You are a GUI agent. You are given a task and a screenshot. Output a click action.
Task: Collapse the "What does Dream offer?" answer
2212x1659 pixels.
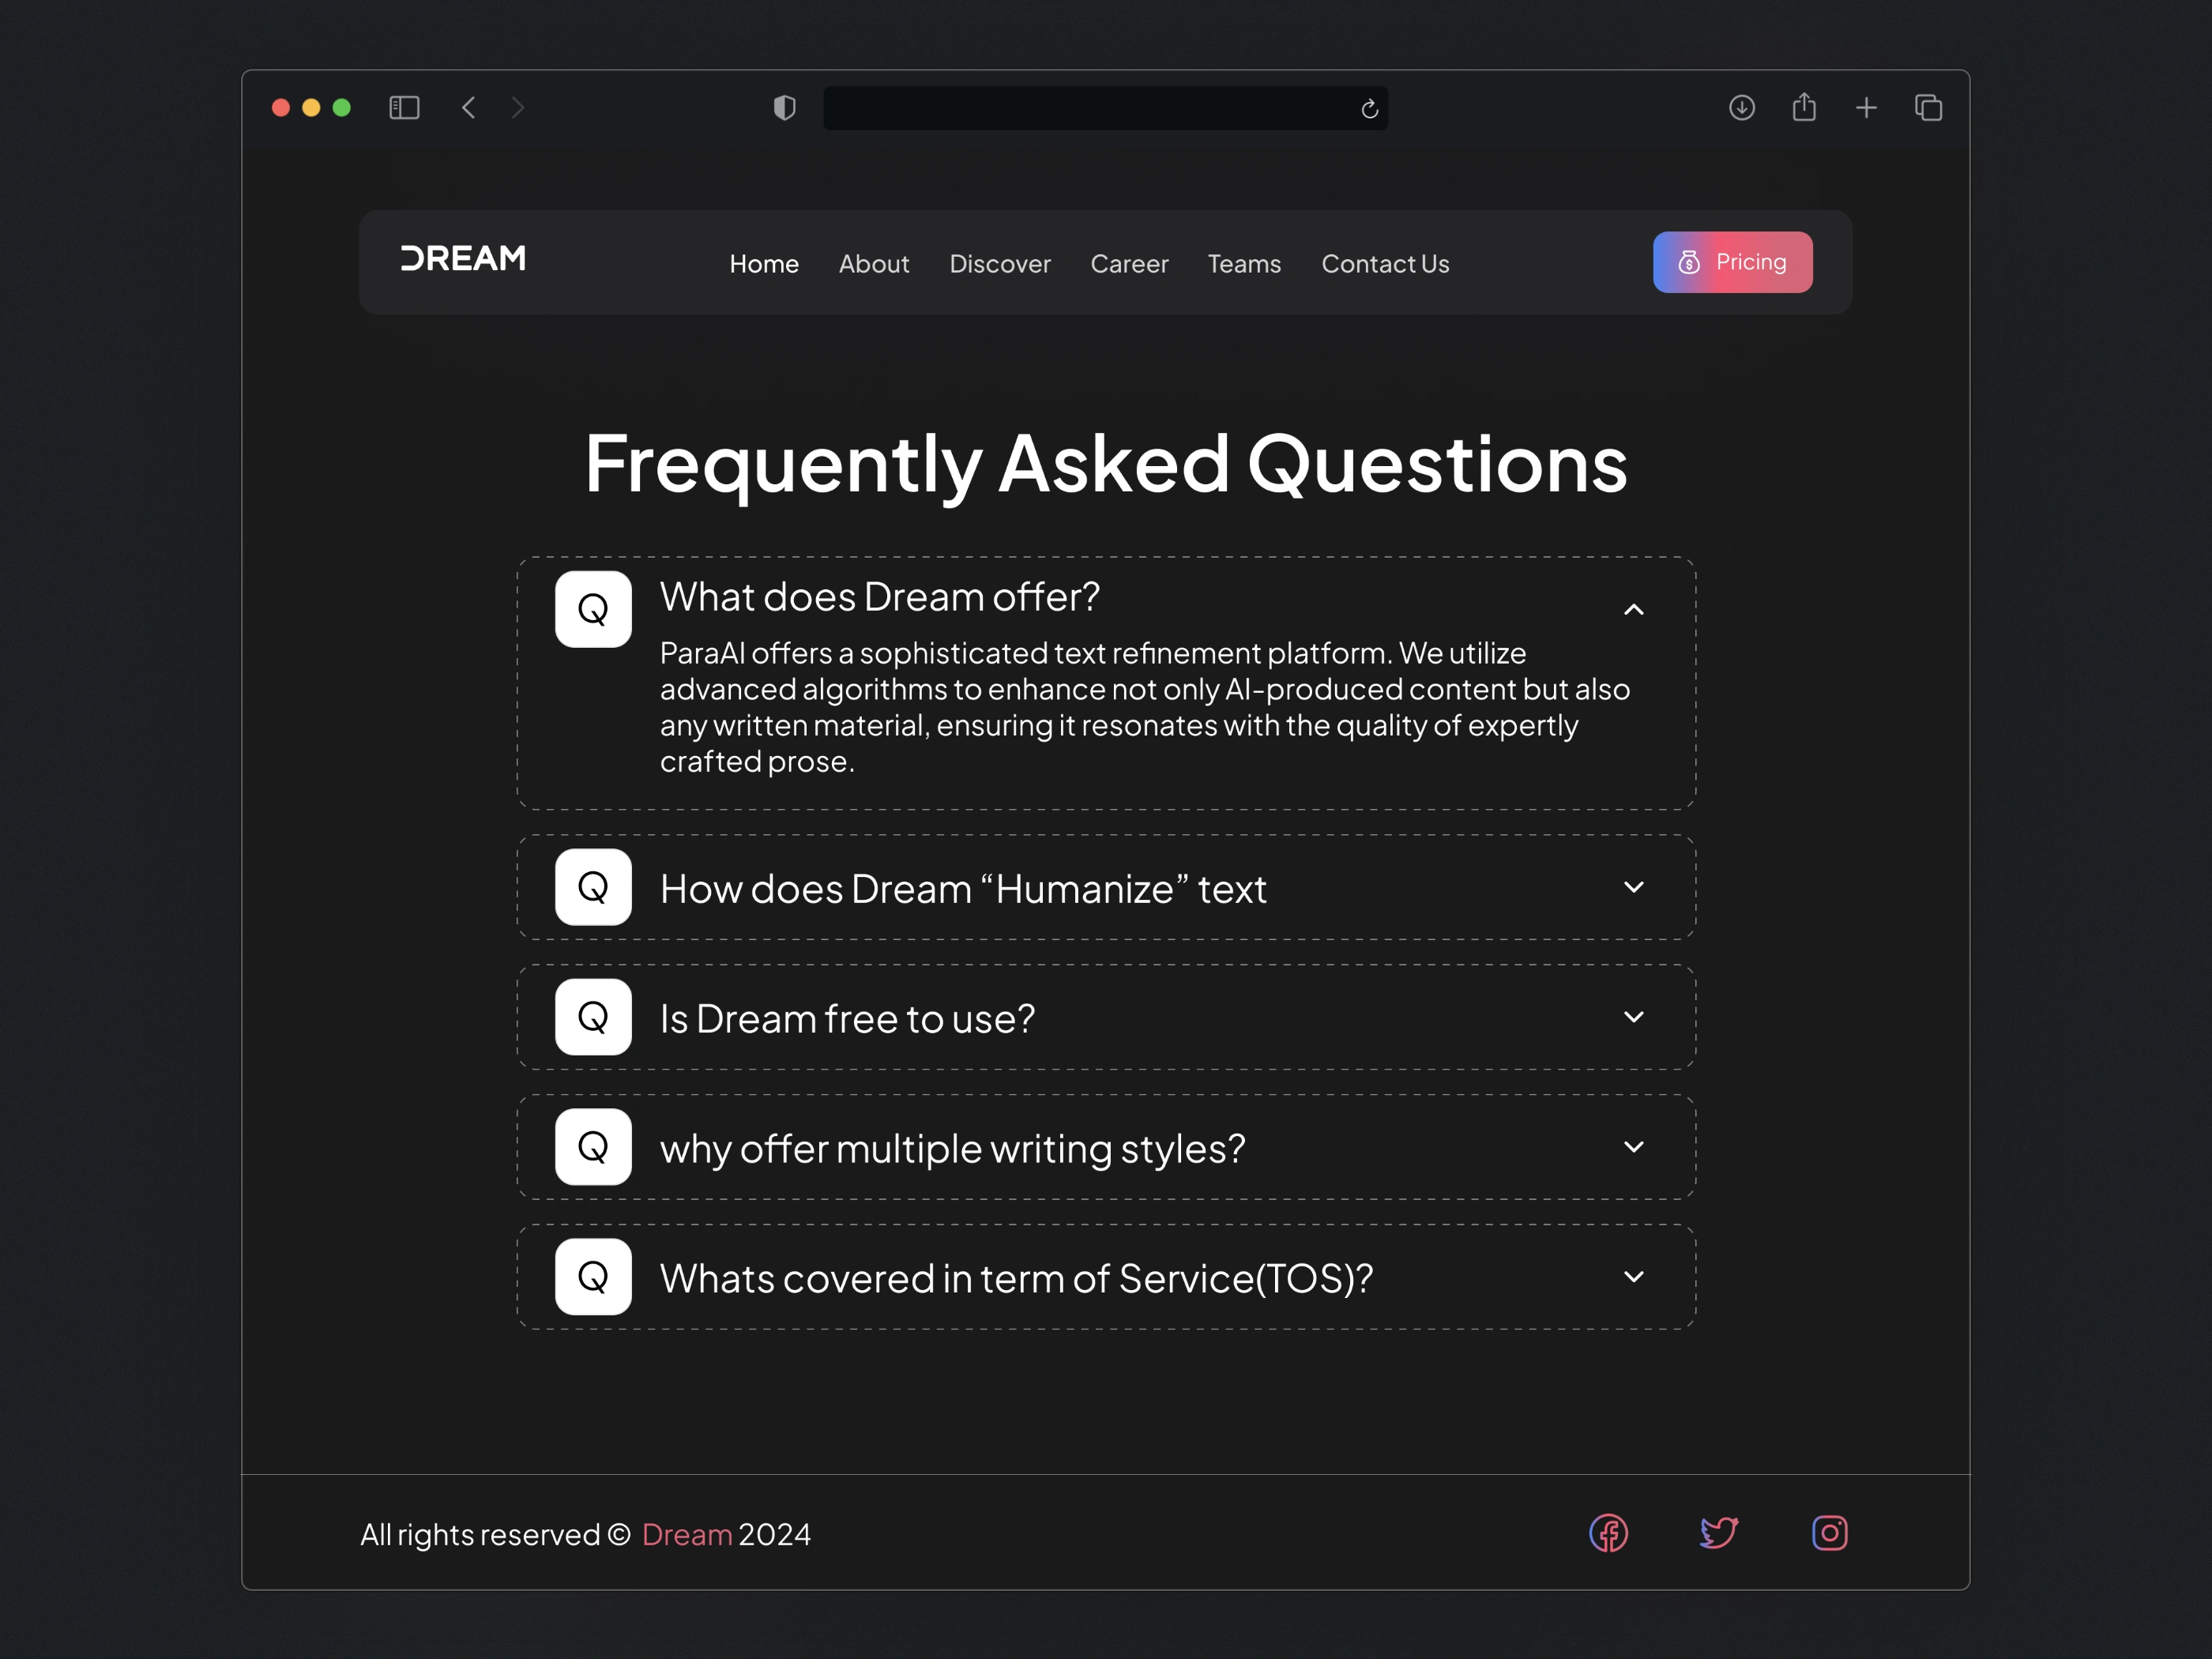click(x=1633, y=610)
